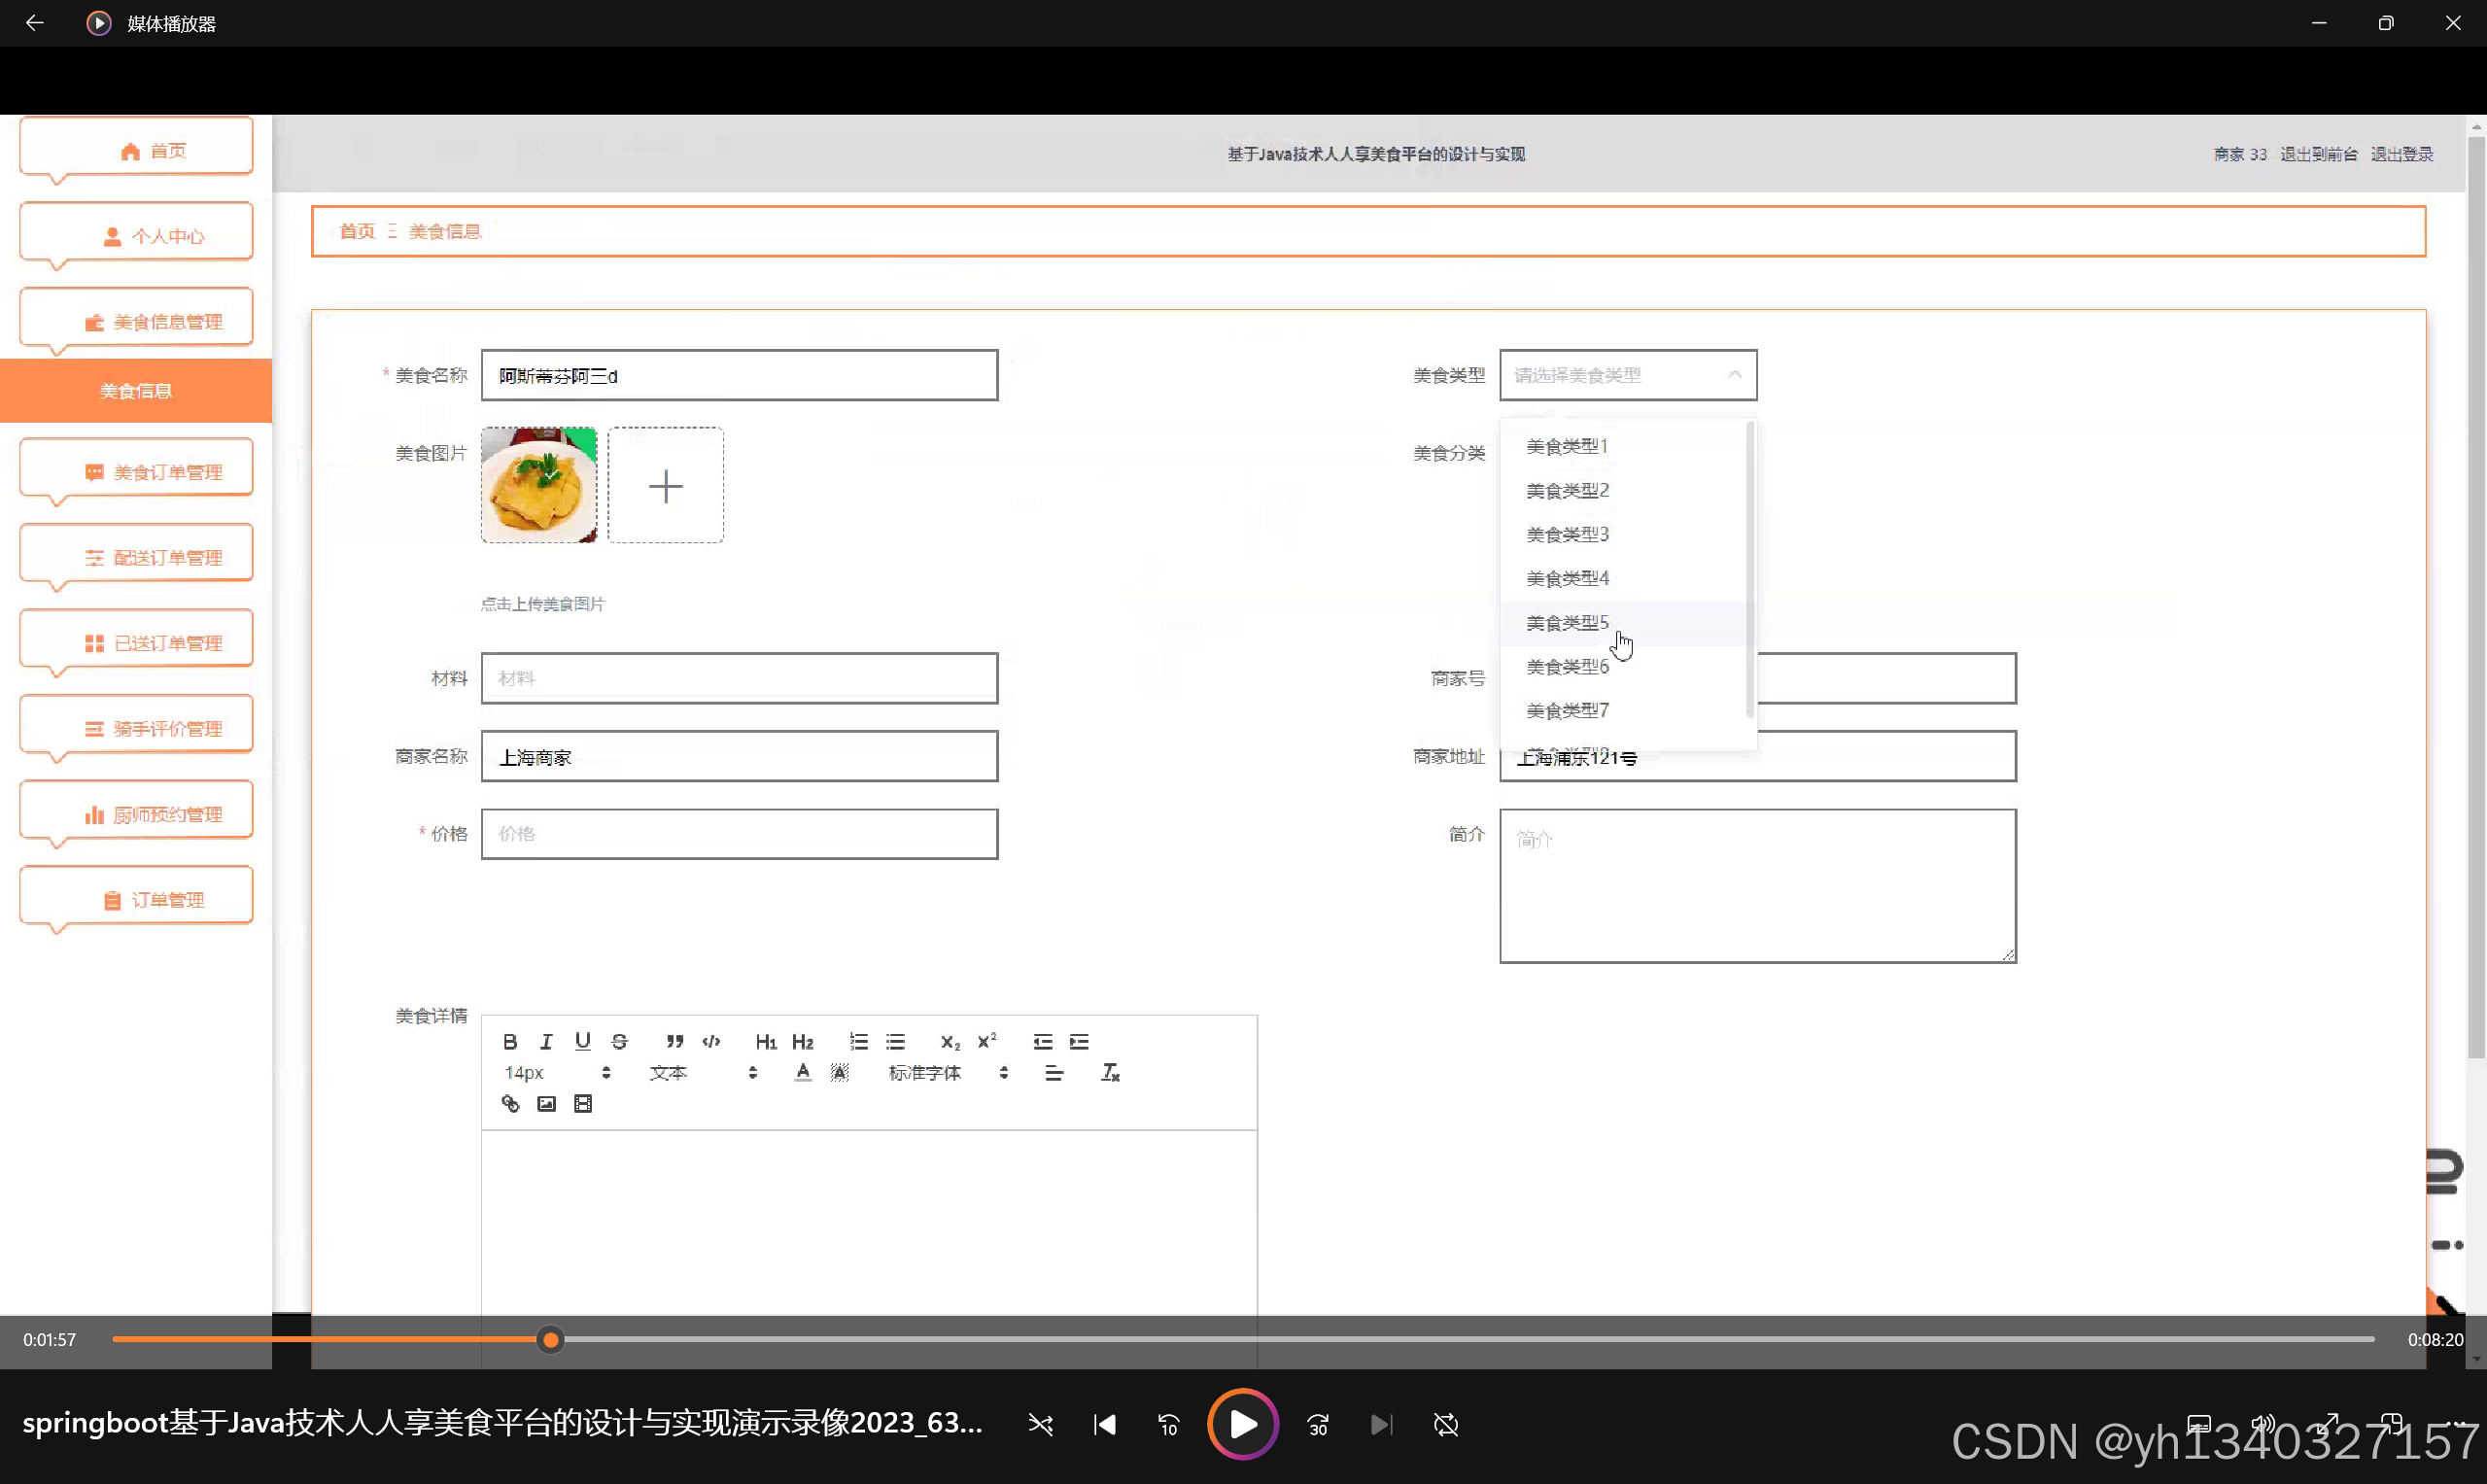
Task: Click the Bold icon in editor toolbar
Action: pyautogui.click(x=510, y=1042)
